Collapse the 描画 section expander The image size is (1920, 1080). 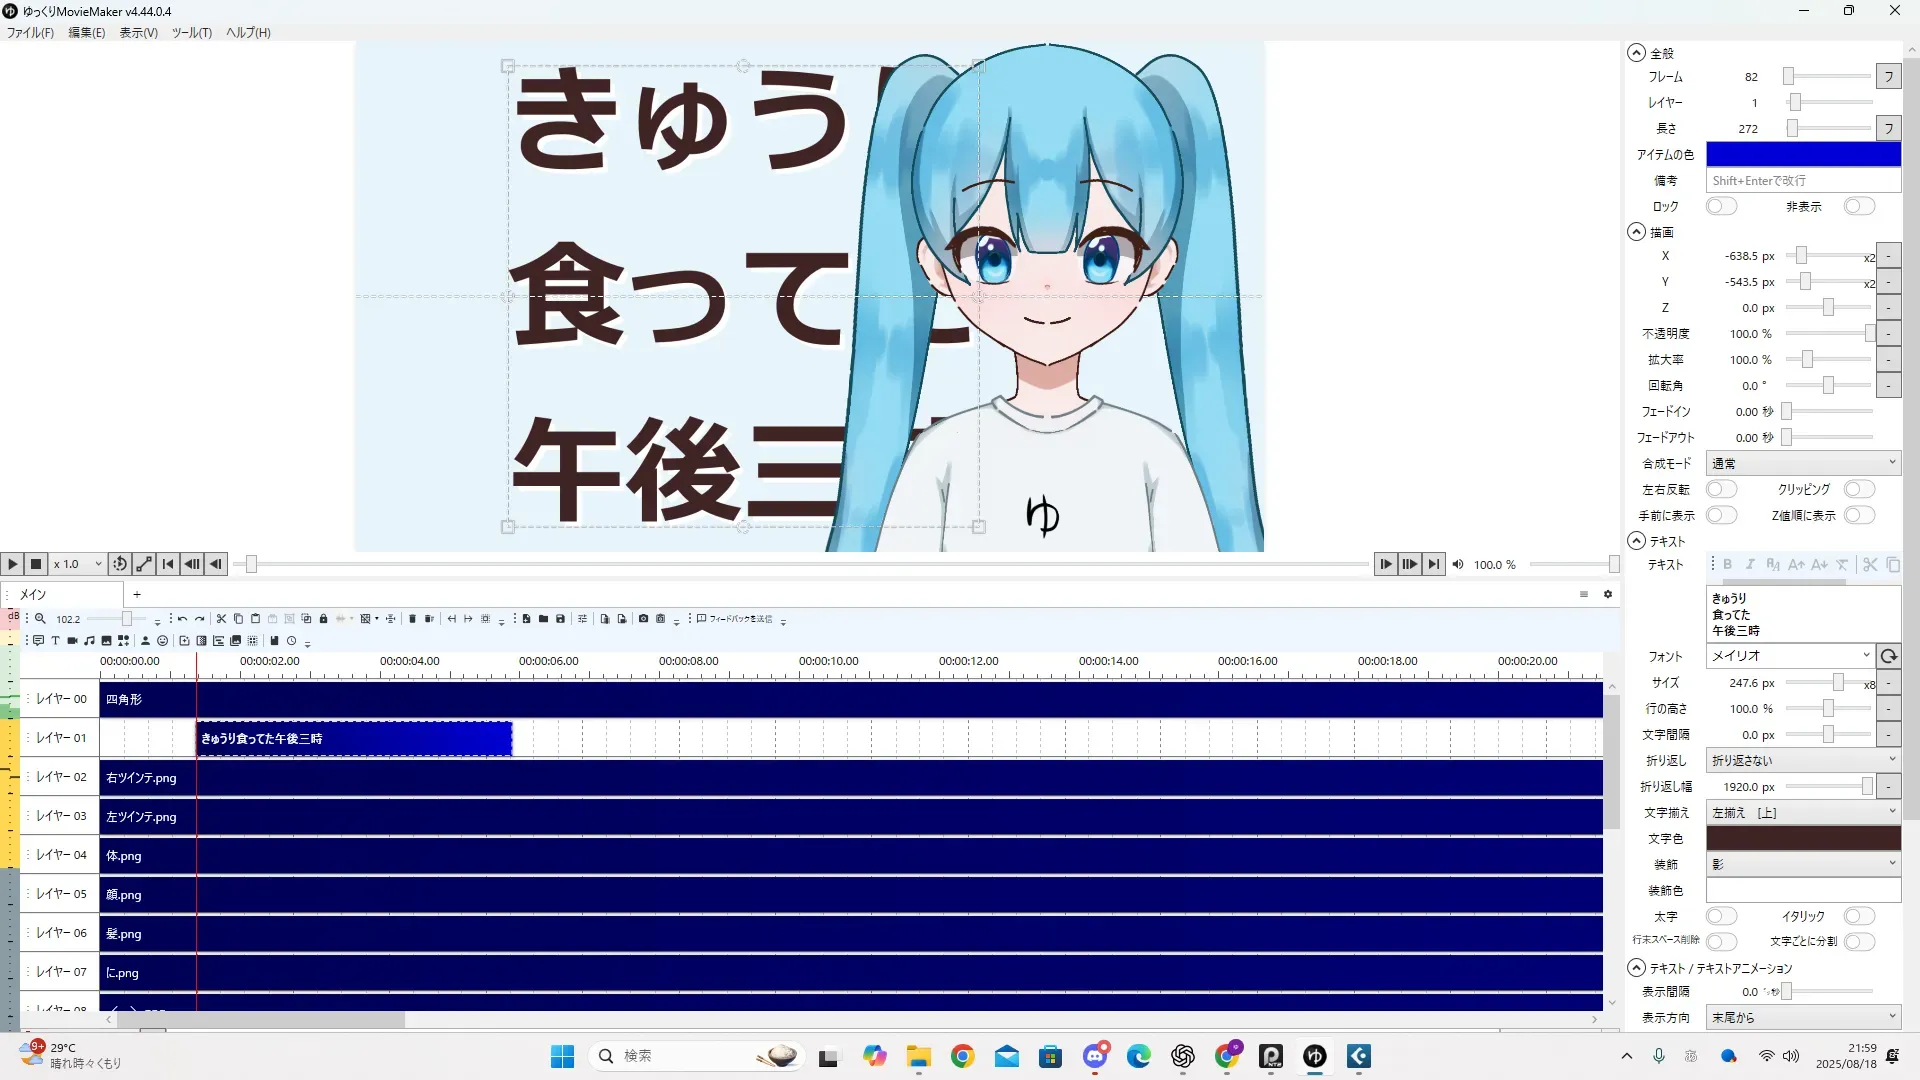tap(1636, 232)
